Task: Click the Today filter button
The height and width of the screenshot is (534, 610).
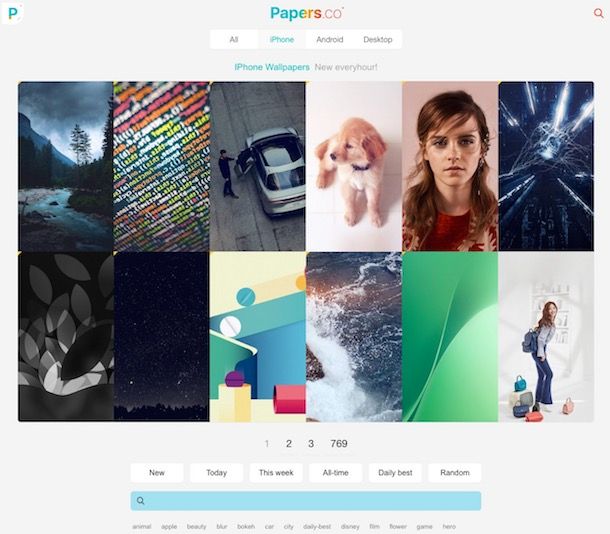Action: pos(216,473)
